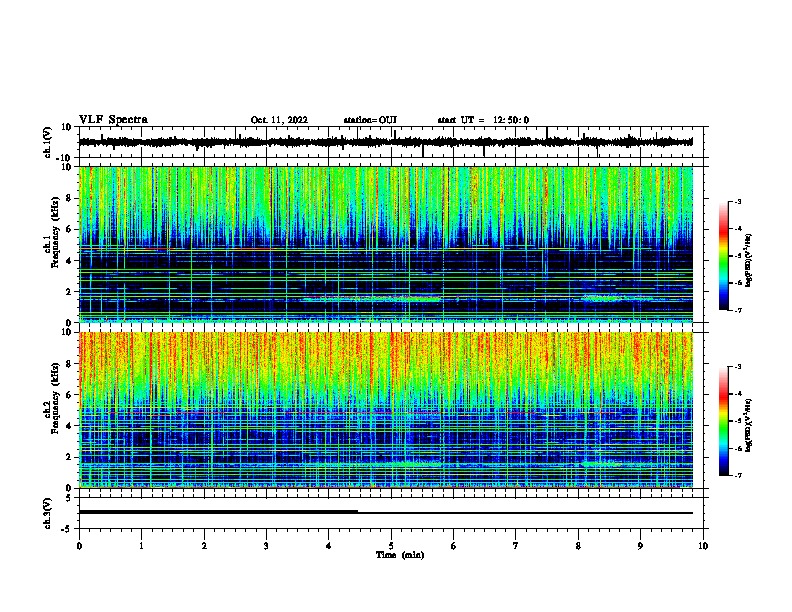Click time axis tick label "3"
This screenshot has width=792, height=612.
[266, 546]
